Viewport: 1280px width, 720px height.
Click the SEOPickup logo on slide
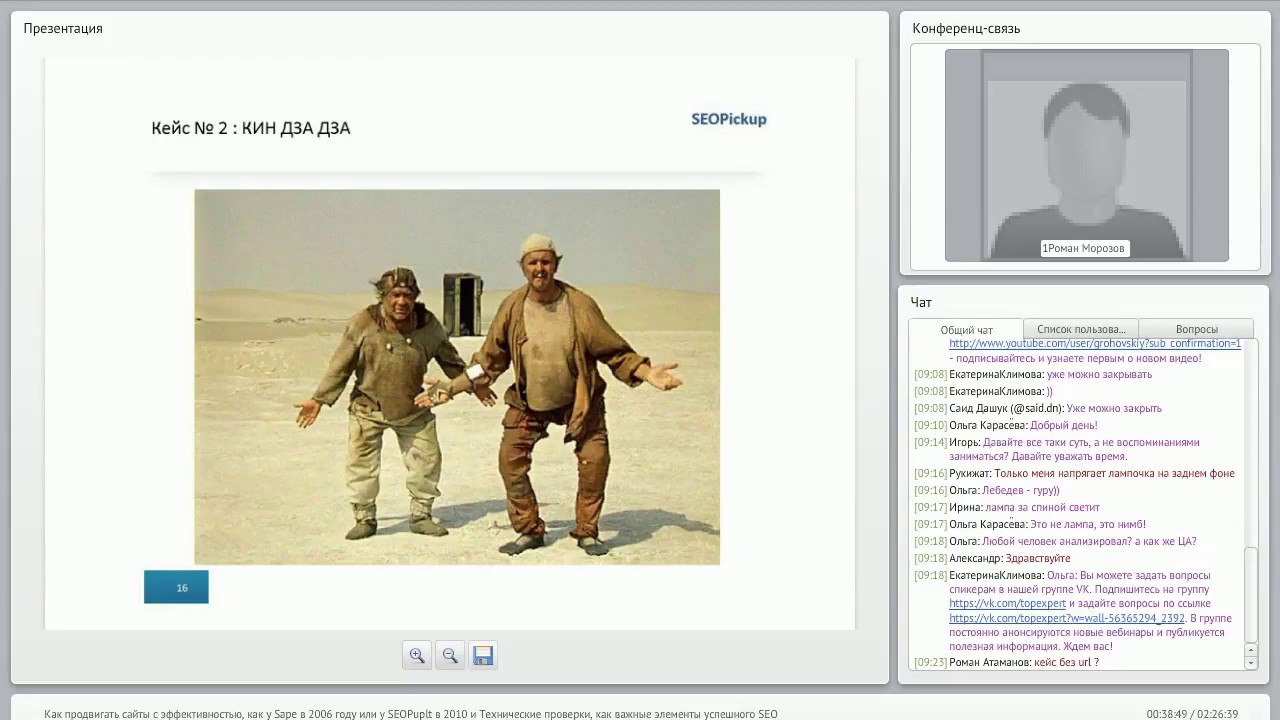[x=729, y=119]
